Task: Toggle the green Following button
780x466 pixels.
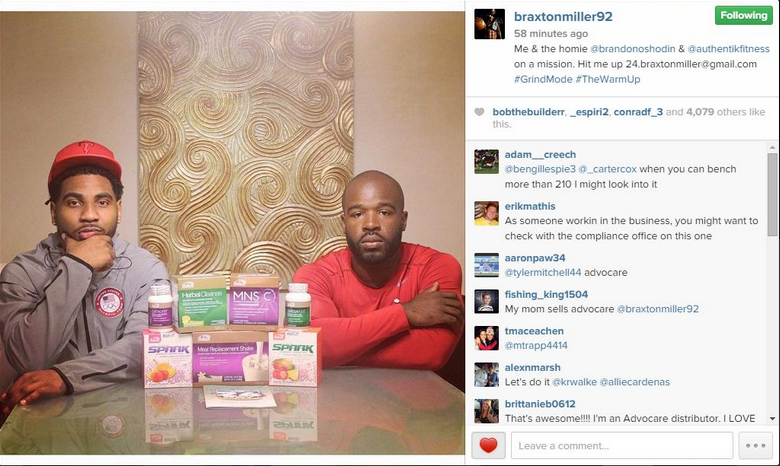Action: click(x=744, y=15)
